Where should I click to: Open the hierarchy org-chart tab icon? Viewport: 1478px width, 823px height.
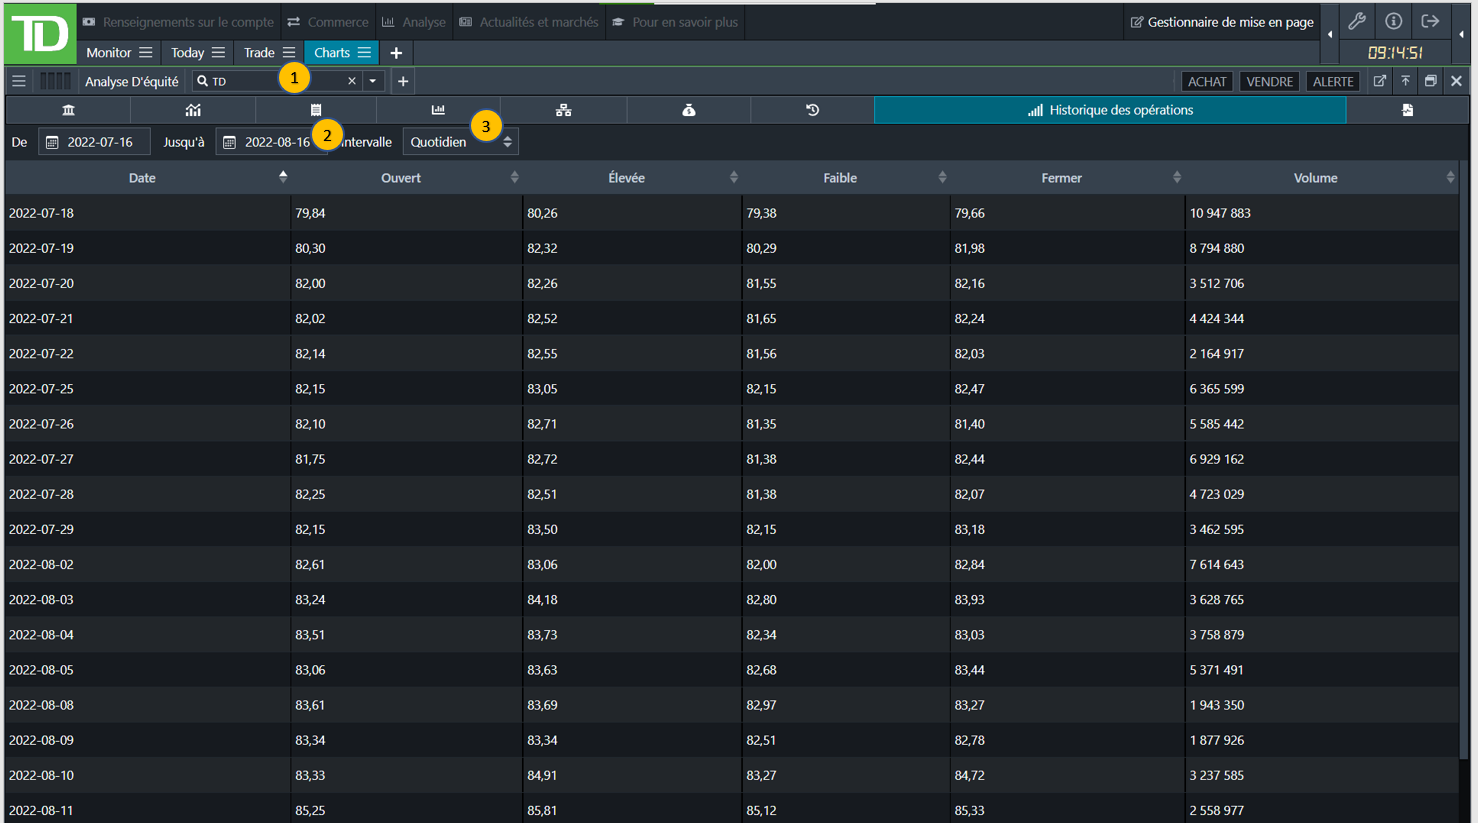564,110
